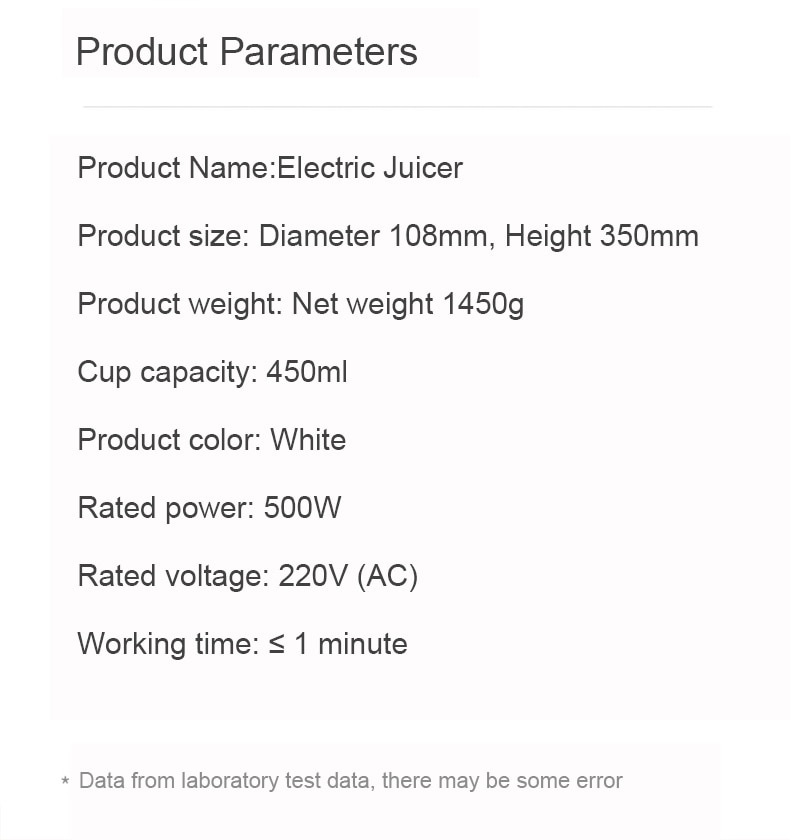Click the Net weight 1450g value
The image size is (790, 840).
[408, 304]
